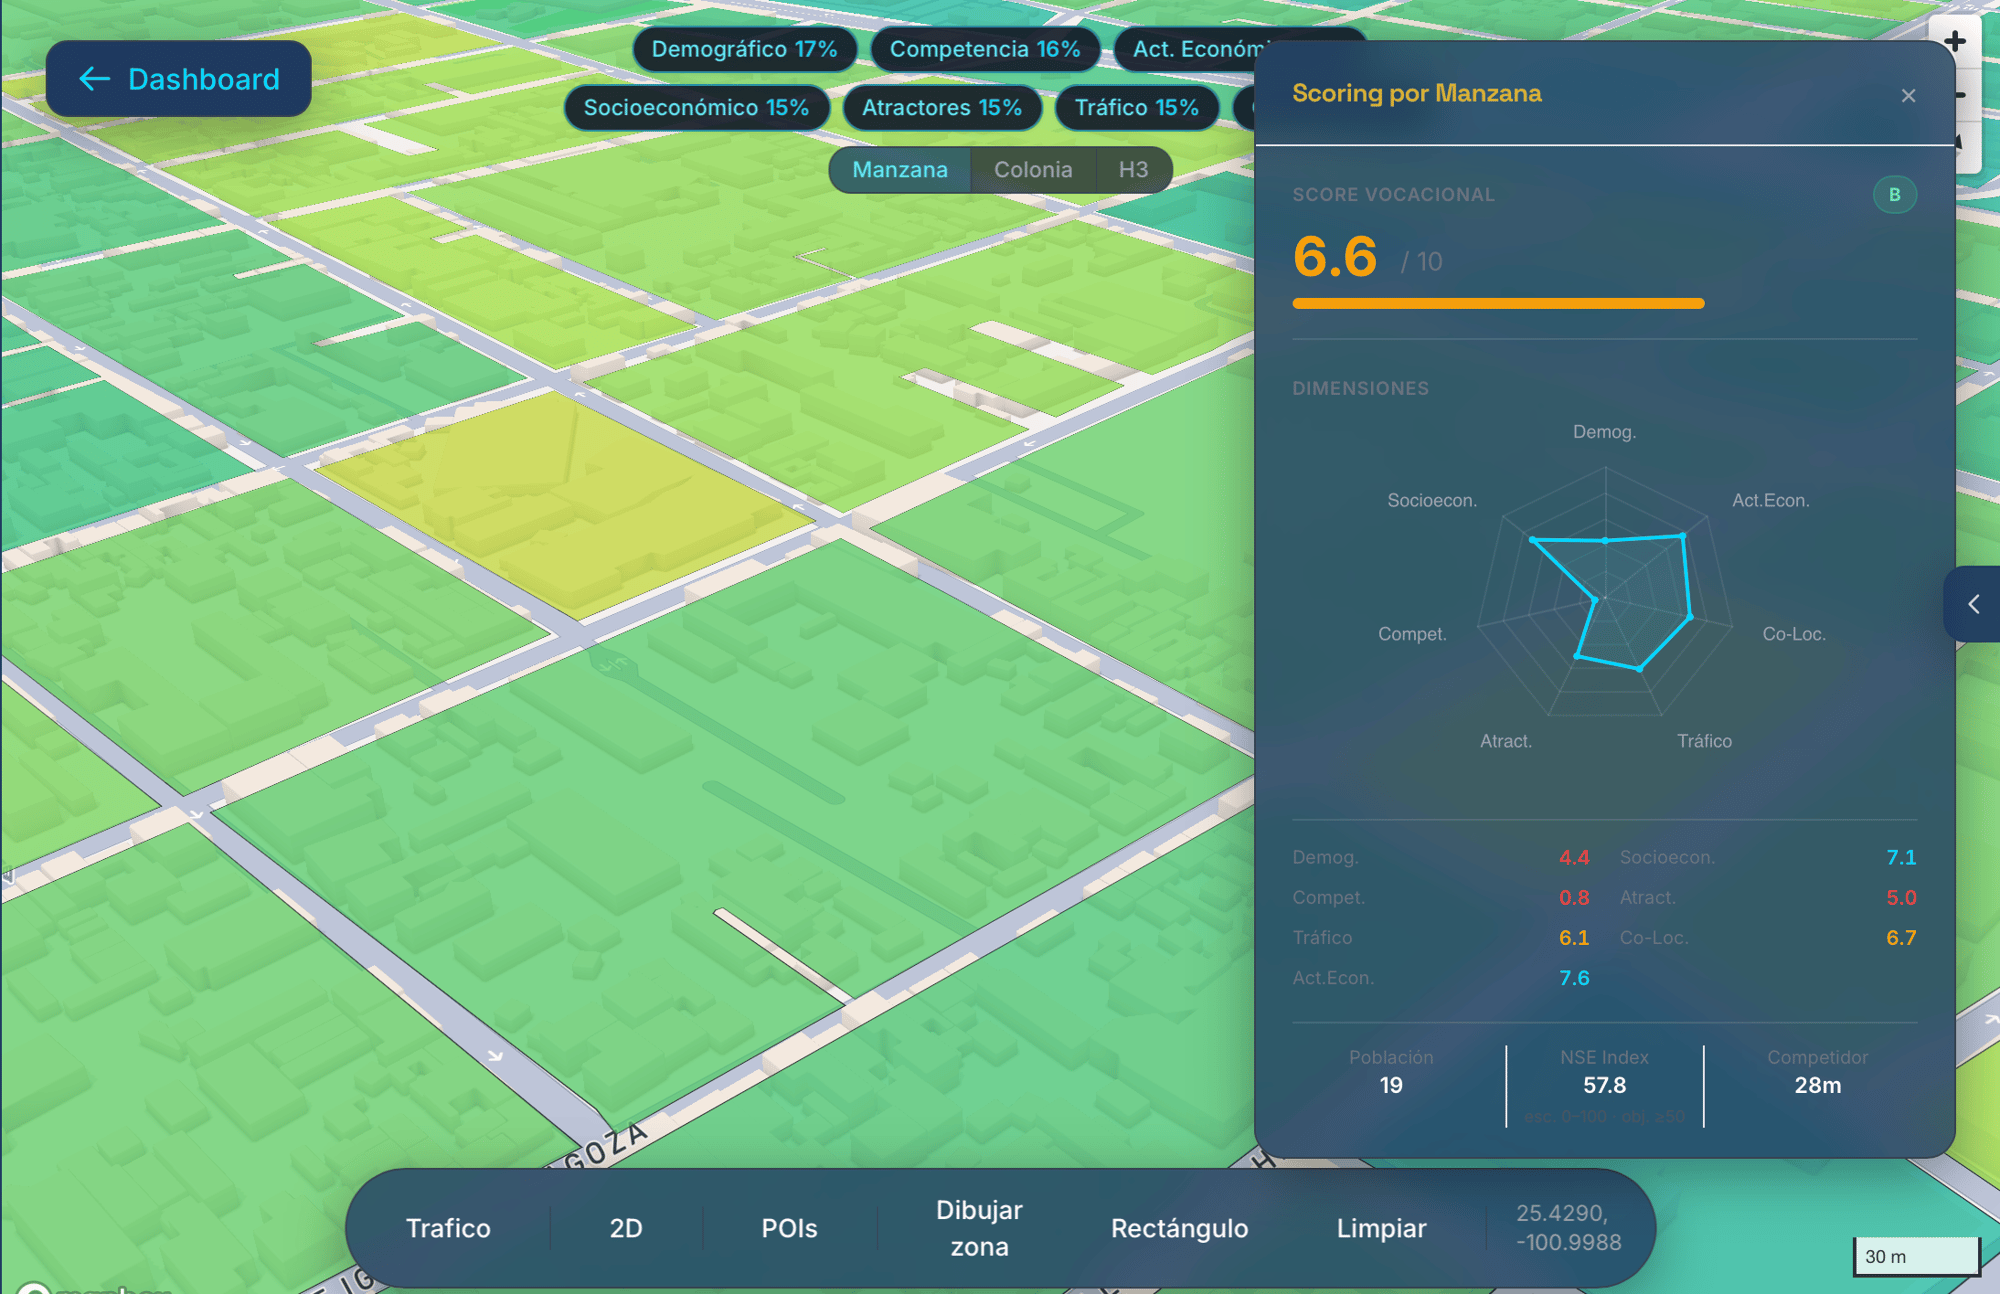Switch to the H3 grid tab
Viewport: 2000px width, 1294px height.
tap(1133, 170)
